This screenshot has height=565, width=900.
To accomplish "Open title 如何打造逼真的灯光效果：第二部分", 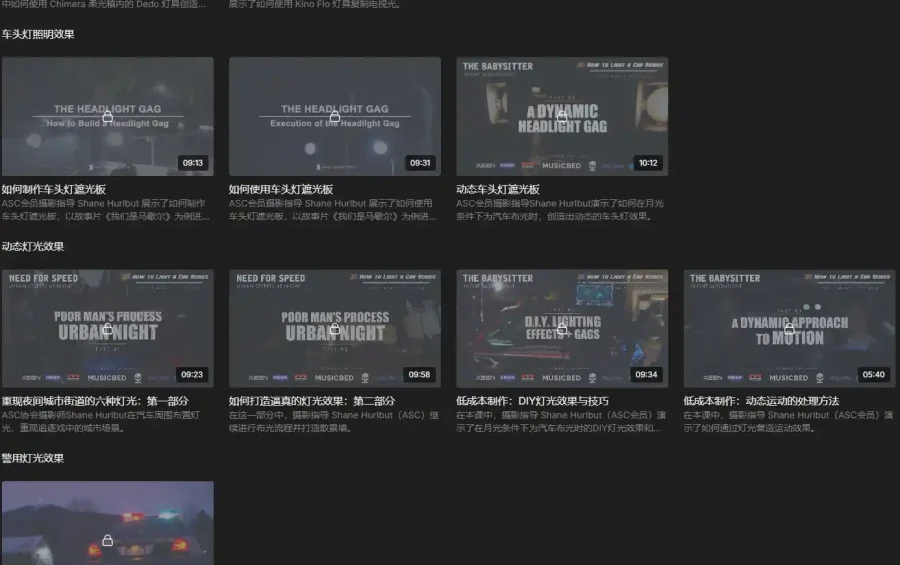I will 312,401.
